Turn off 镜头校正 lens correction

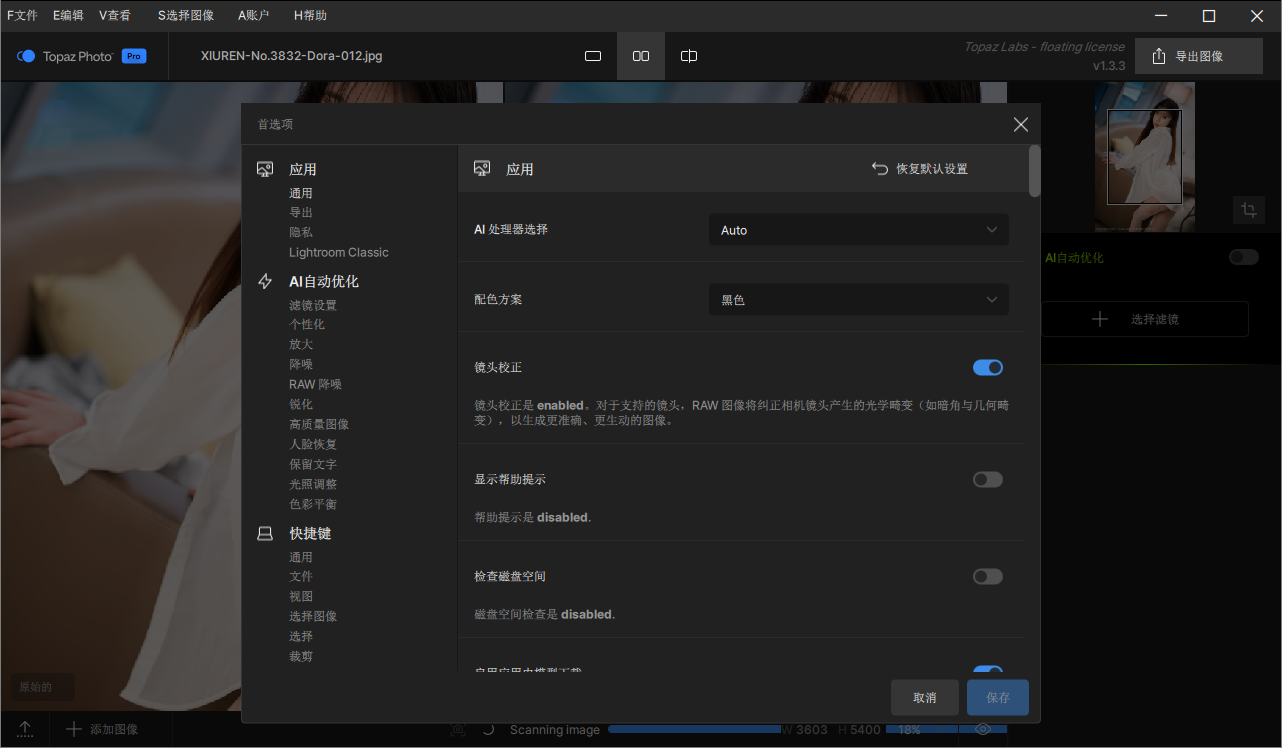point(987,367)
